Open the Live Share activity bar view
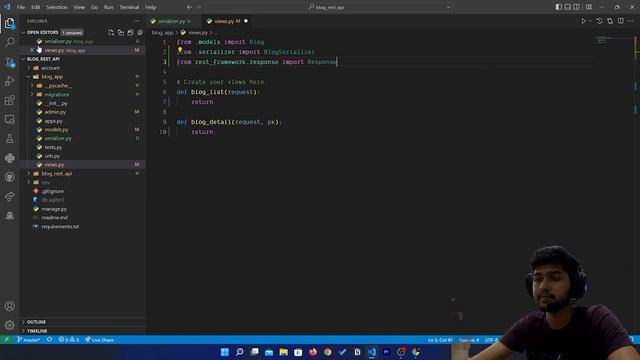Image resolution: width=640 pixels, height=360 pixels. point(10,196)
